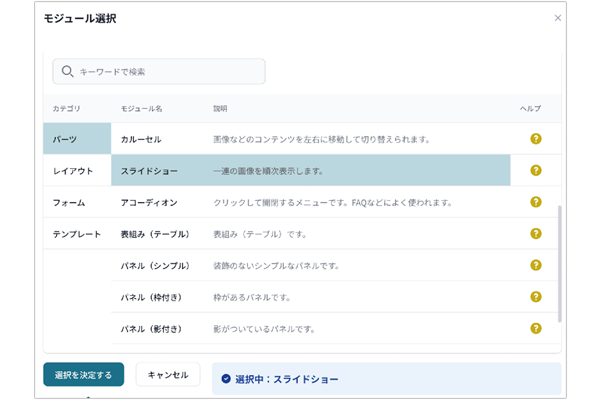
Task: Open the フォーム category
Action: (x=76, y=202)
